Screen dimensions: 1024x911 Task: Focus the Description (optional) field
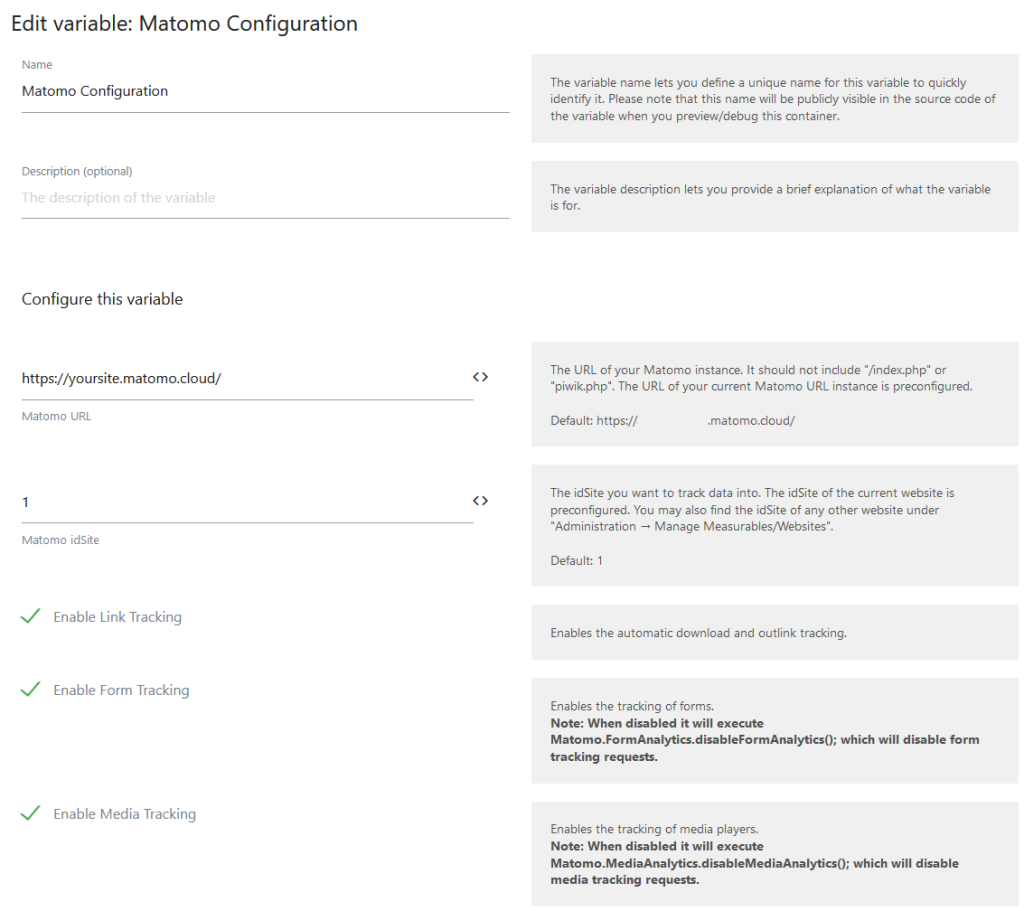pos(200,197)
